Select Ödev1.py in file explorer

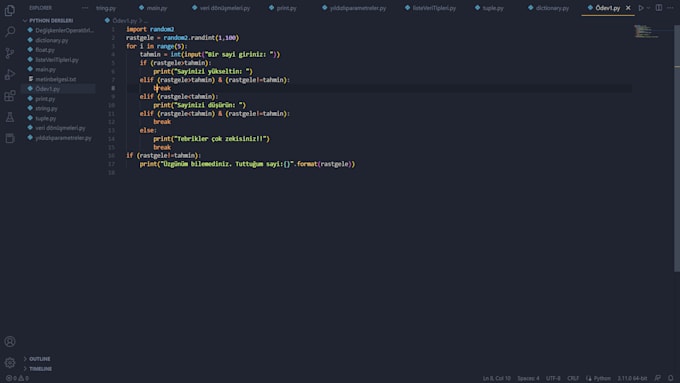point(48,89)
